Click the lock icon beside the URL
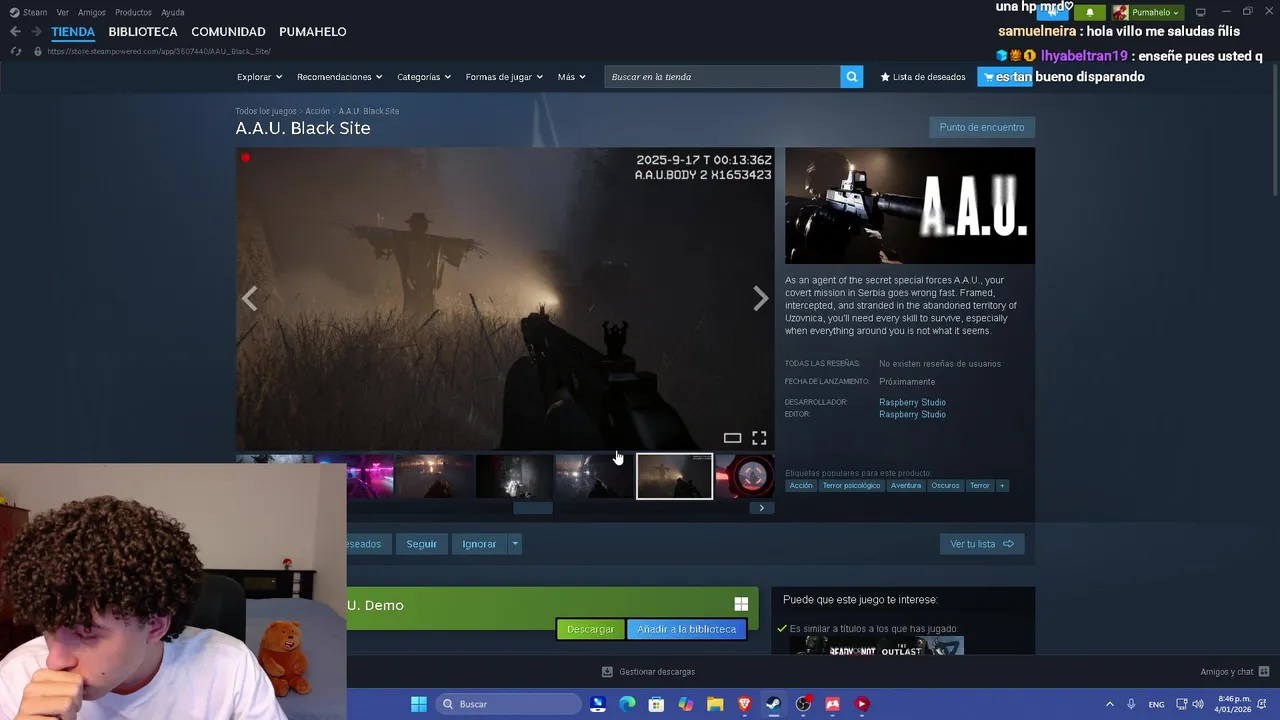The height and width of the screenshot is (720, 1280). click(x=38, y=51)
